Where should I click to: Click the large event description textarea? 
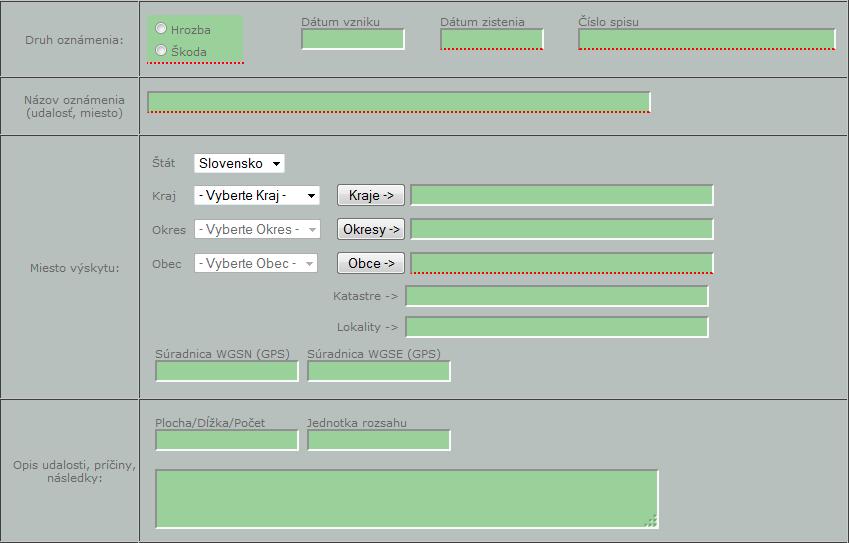click(407, 499)
